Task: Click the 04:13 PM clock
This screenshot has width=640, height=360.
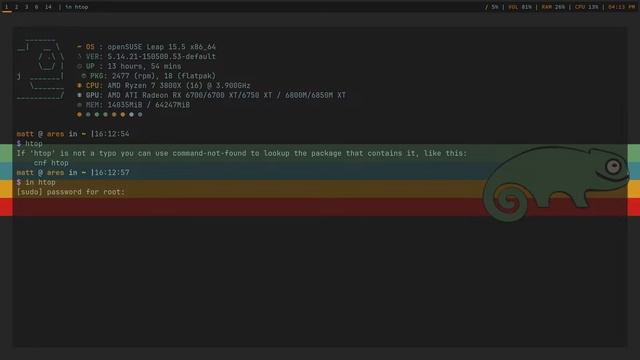Action: [622, 7]
